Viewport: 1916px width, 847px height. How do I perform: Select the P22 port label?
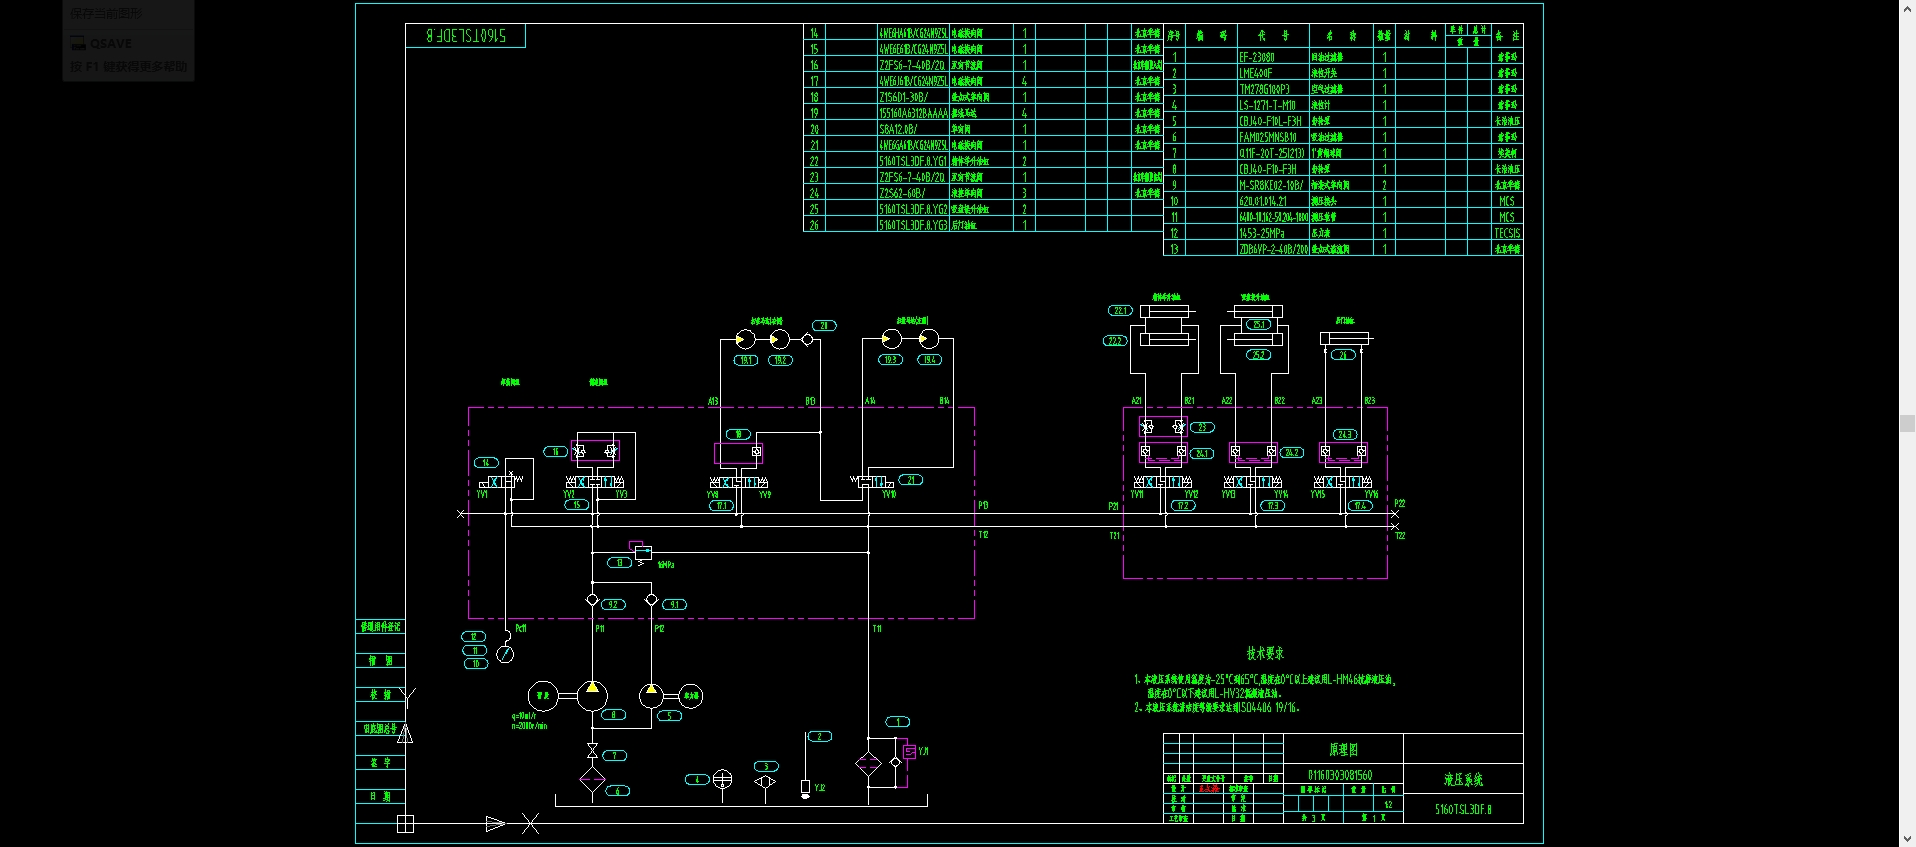[x=1400, y=504]
